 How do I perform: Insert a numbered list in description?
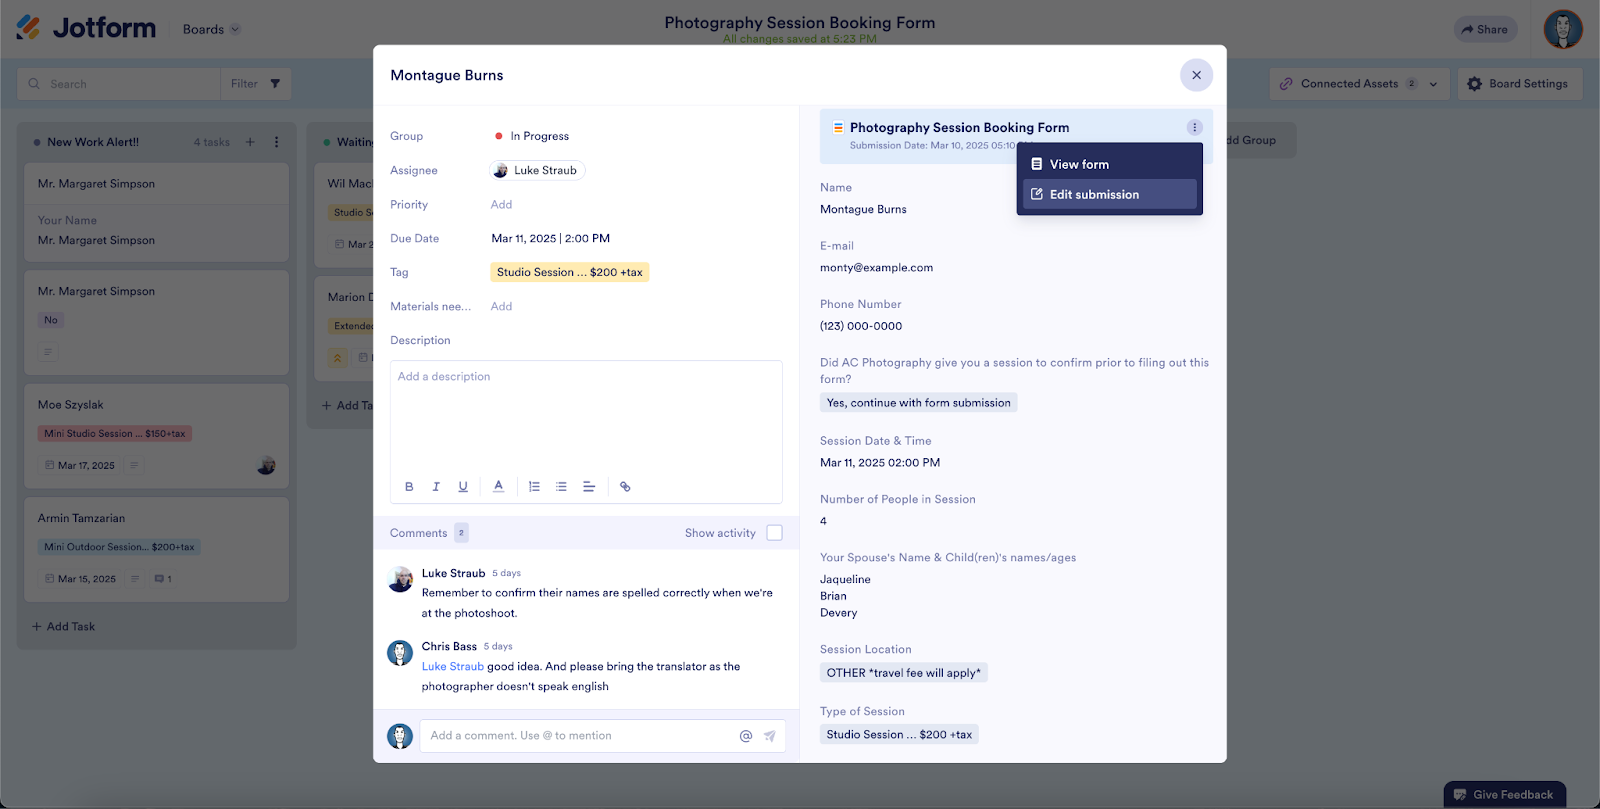click(x=534, y=487)
